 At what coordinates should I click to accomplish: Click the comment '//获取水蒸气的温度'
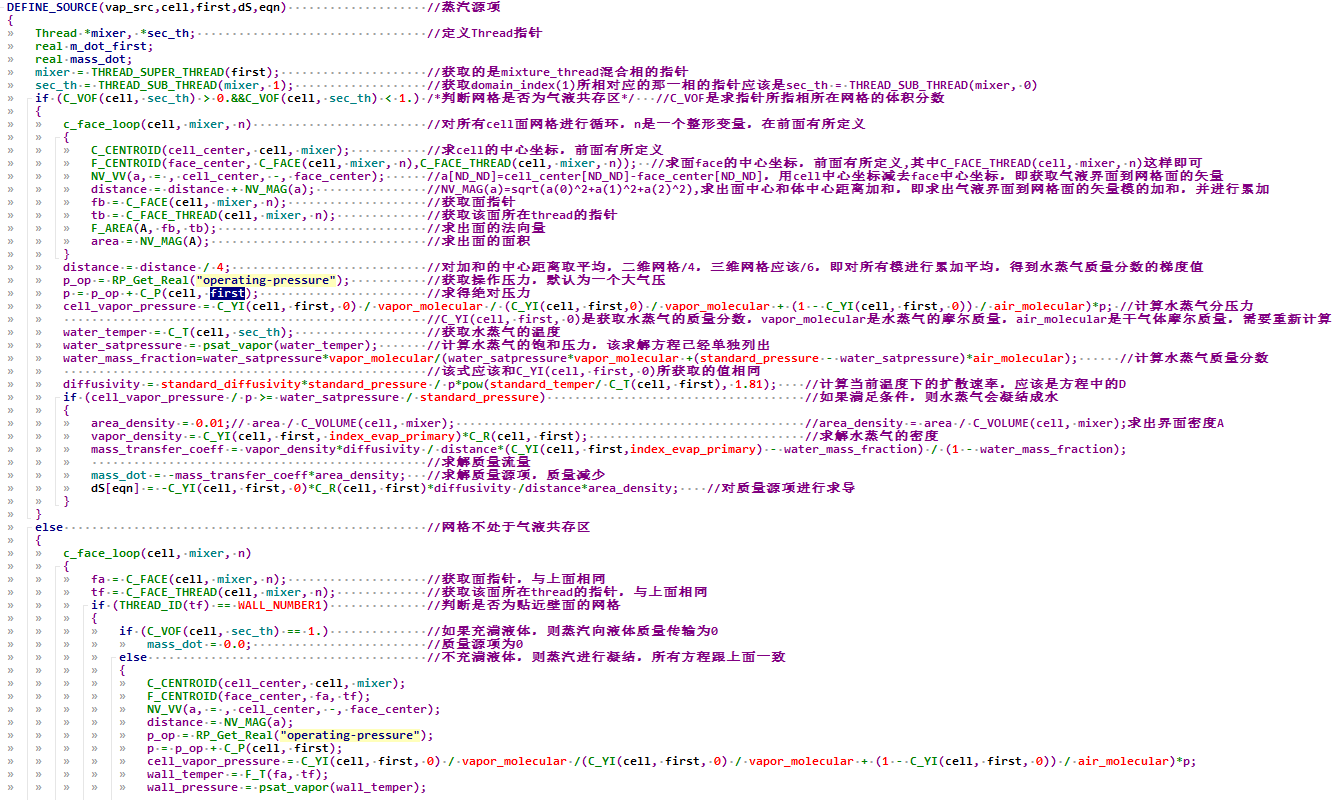tap(493, 332)
